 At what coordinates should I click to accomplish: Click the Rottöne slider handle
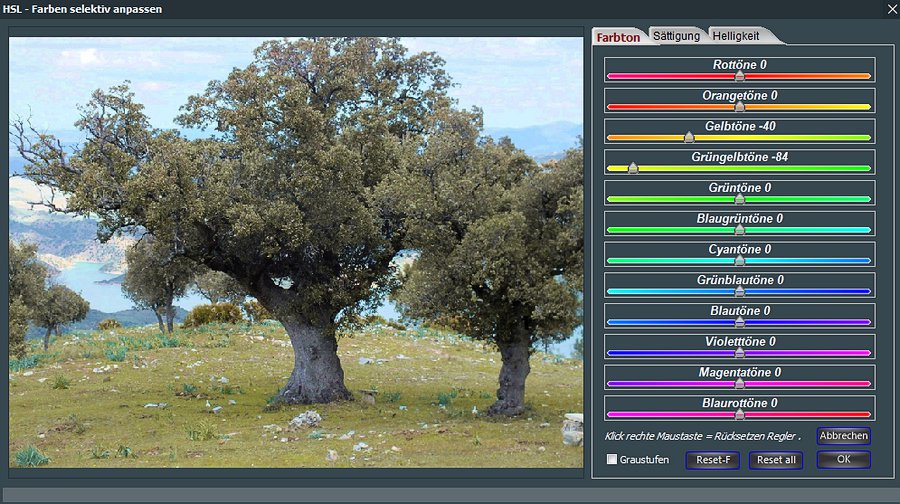740,75
